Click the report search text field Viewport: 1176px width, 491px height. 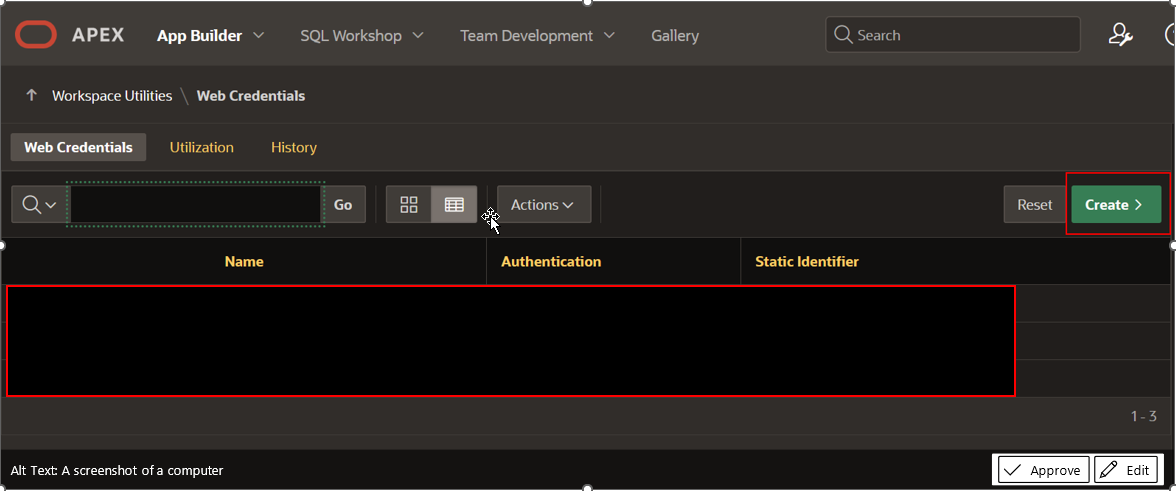click(x=195, y=204)
